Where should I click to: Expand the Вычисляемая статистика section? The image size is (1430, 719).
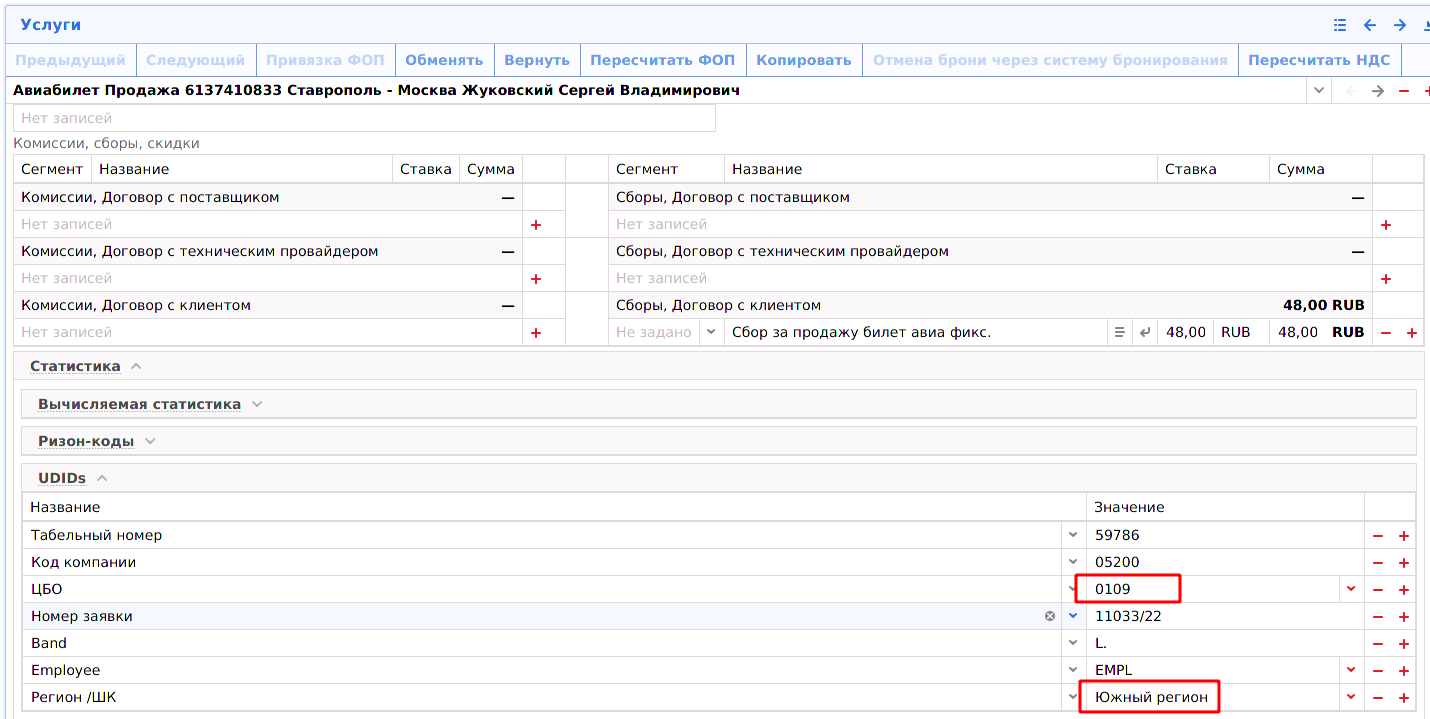coord(257,404)
